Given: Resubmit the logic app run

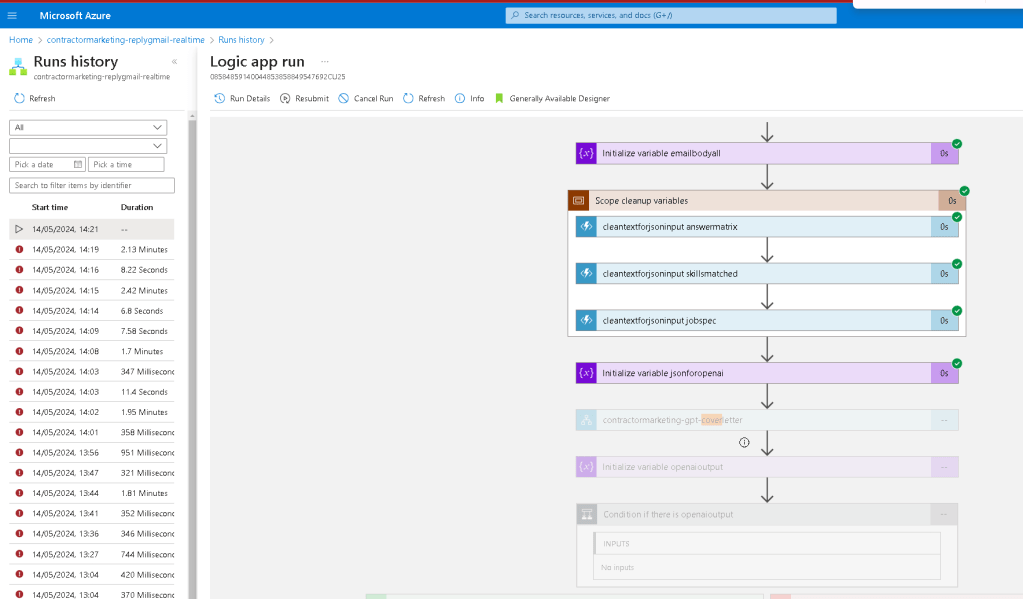Looking at the screenshot, I should [x=305, y=99].
